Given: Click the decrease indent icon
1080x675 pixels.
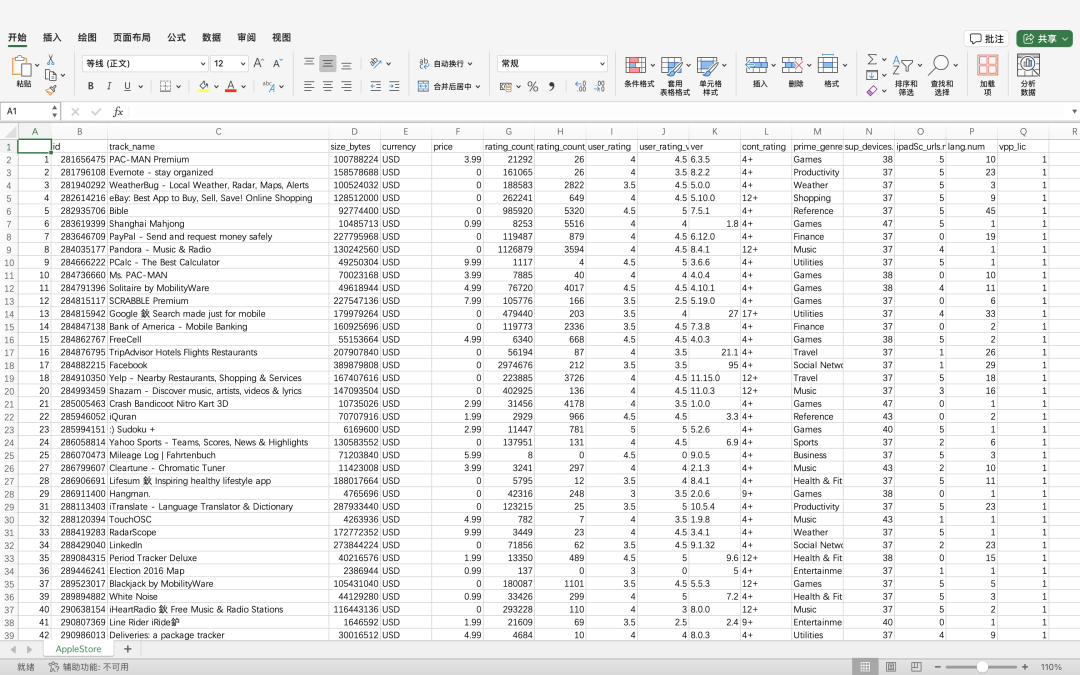Looking at the screenshot, I should click(x=375, y=86).
